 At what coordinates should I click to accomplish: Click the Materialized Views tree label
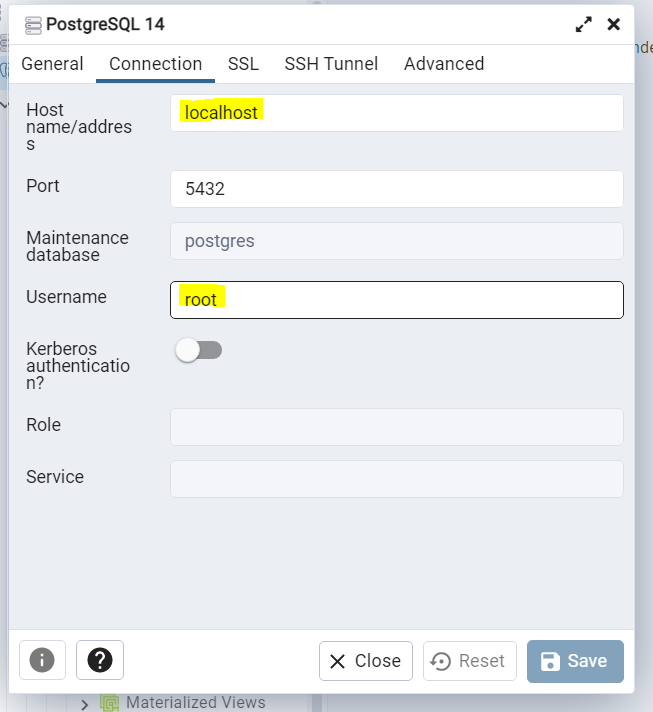[196, 702]
